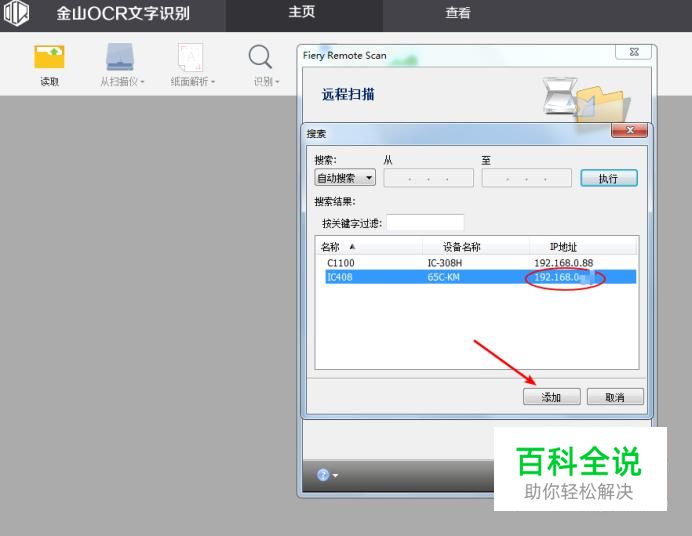Click the 识别 magnifier icon
Viewport: 692px width, 536px height.
click(x=260, y=56)
